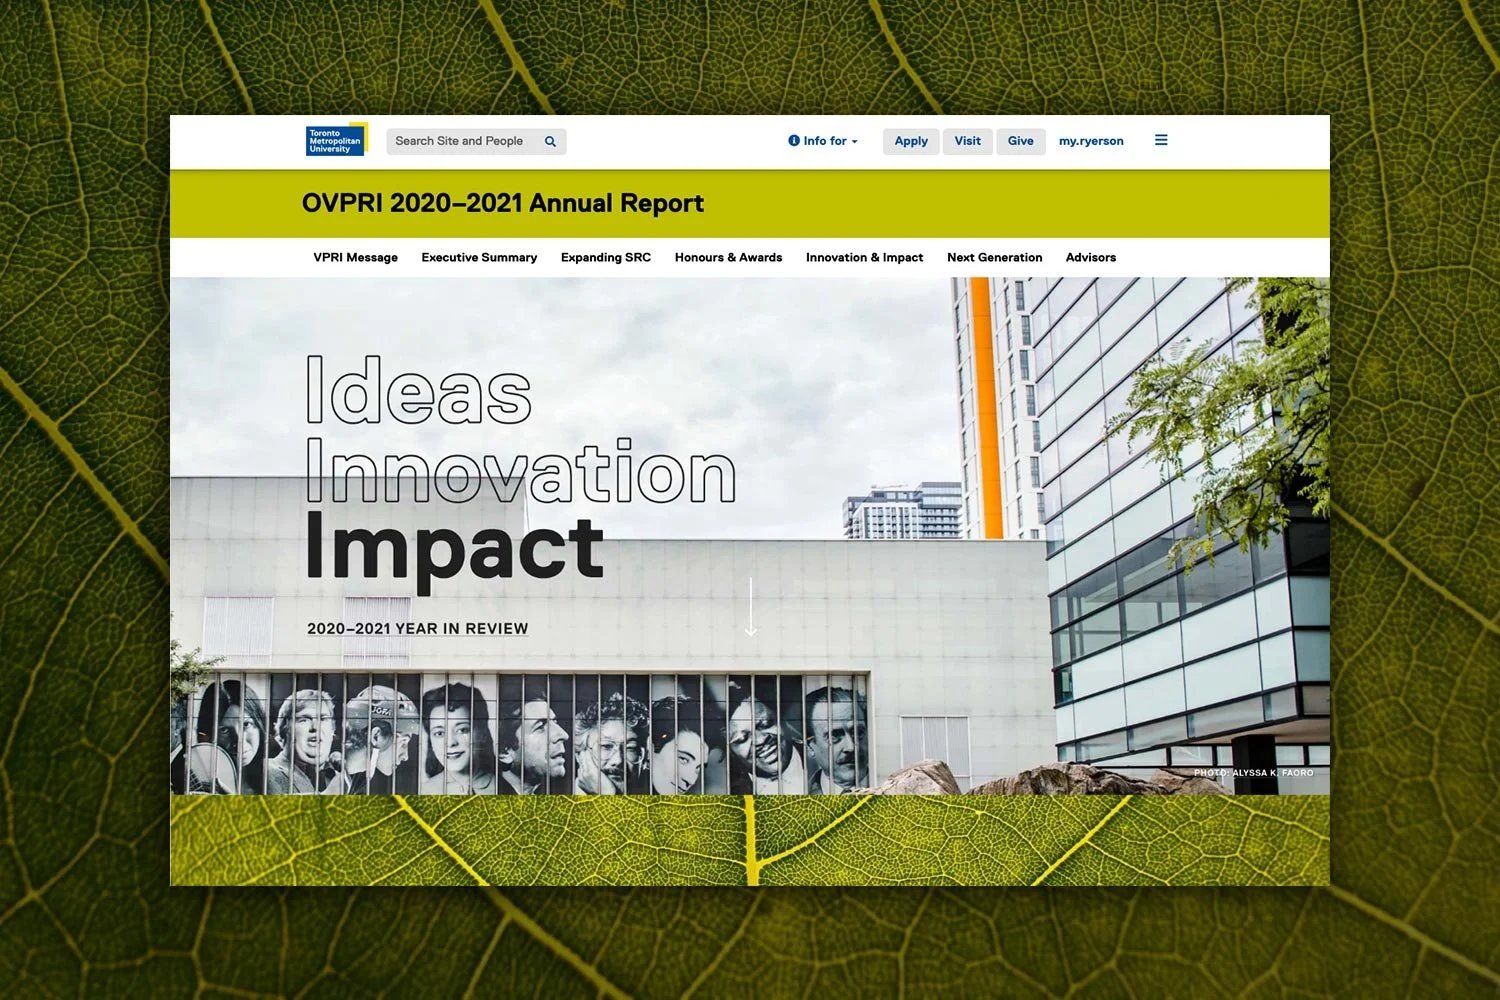
Task: Open the Next Generation menu item
Action: tap(994, 258)
